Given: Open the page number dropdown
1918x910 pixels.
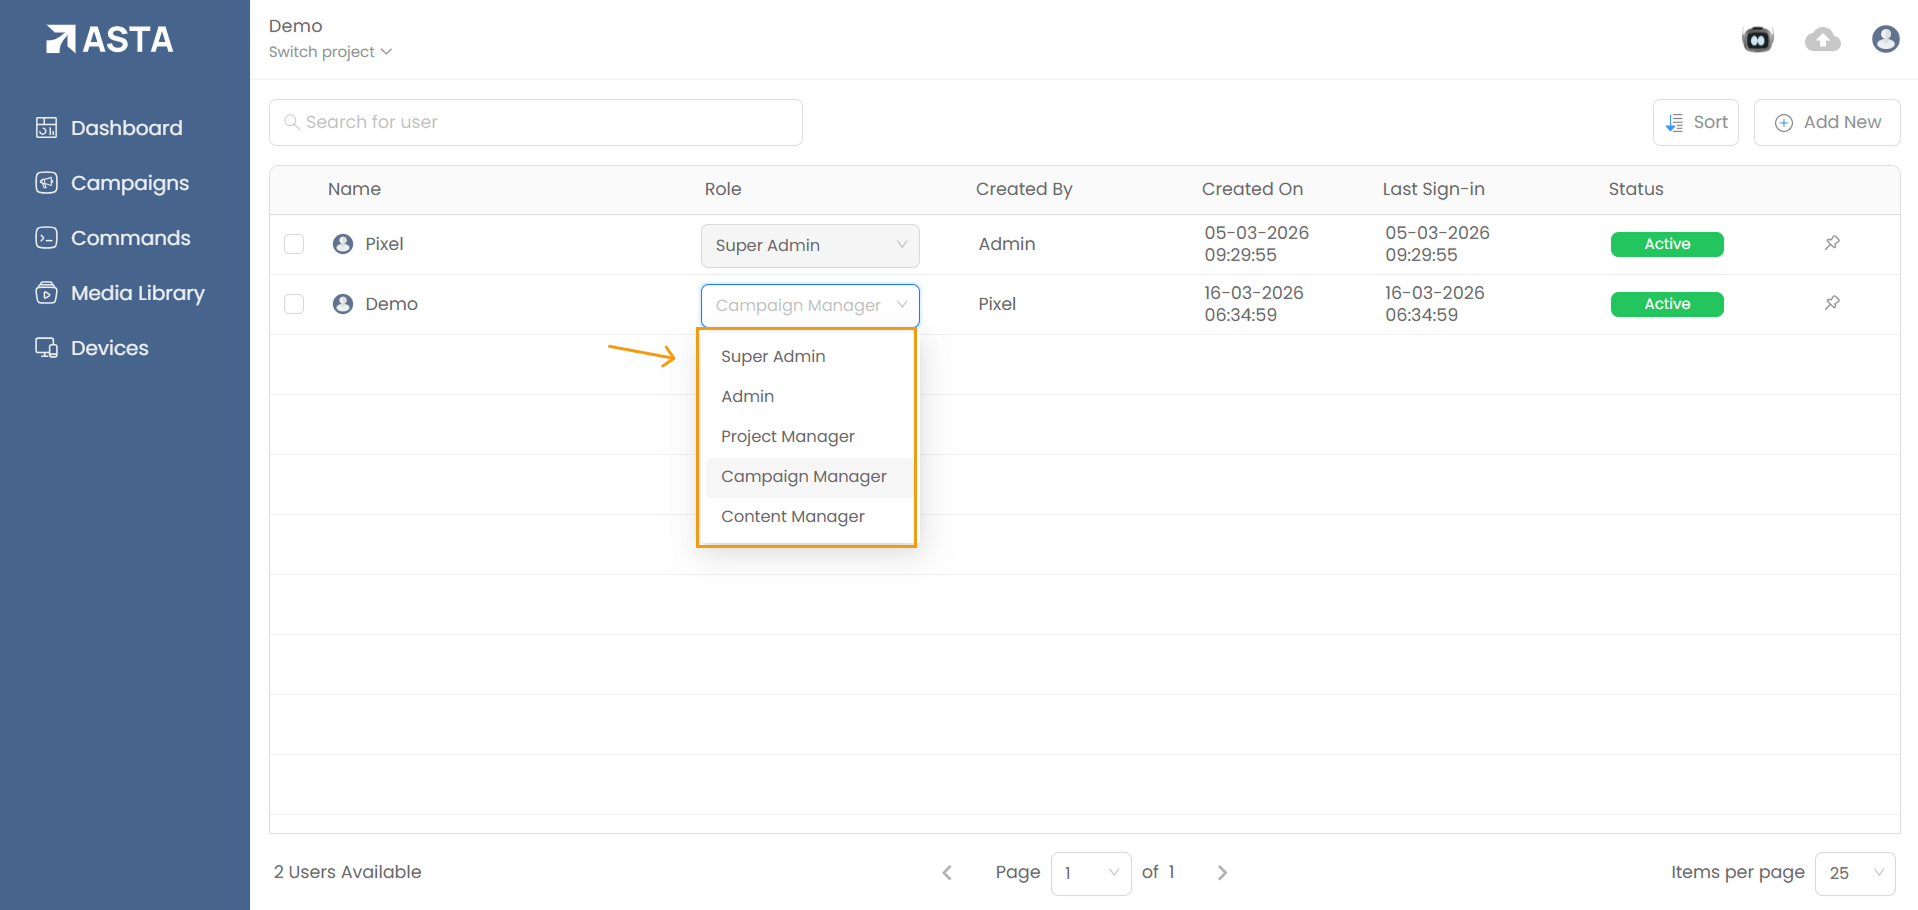Looking at the screenshot, I should pos(1090,873).
